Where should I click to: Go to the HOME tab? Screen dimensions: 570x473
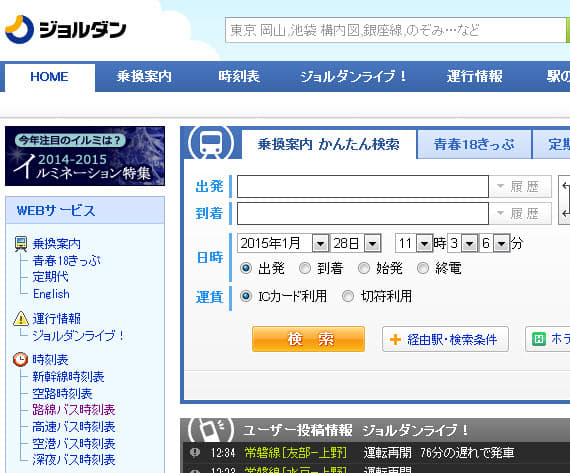point(49,77)
